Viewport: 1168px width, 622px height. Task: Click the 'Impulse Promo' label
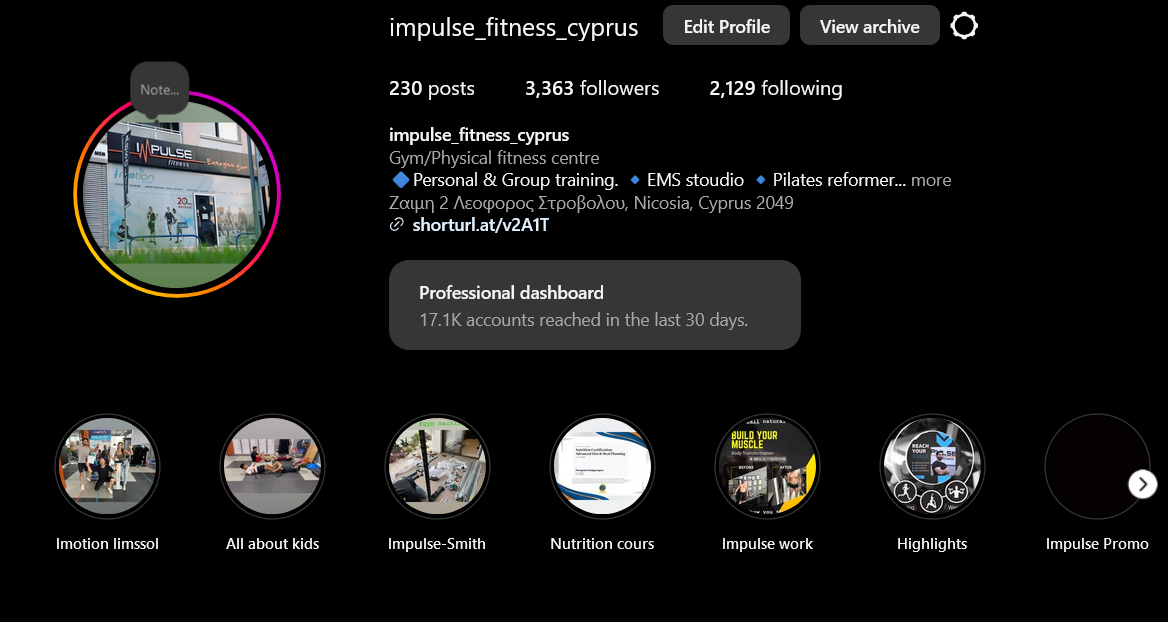1097,544
